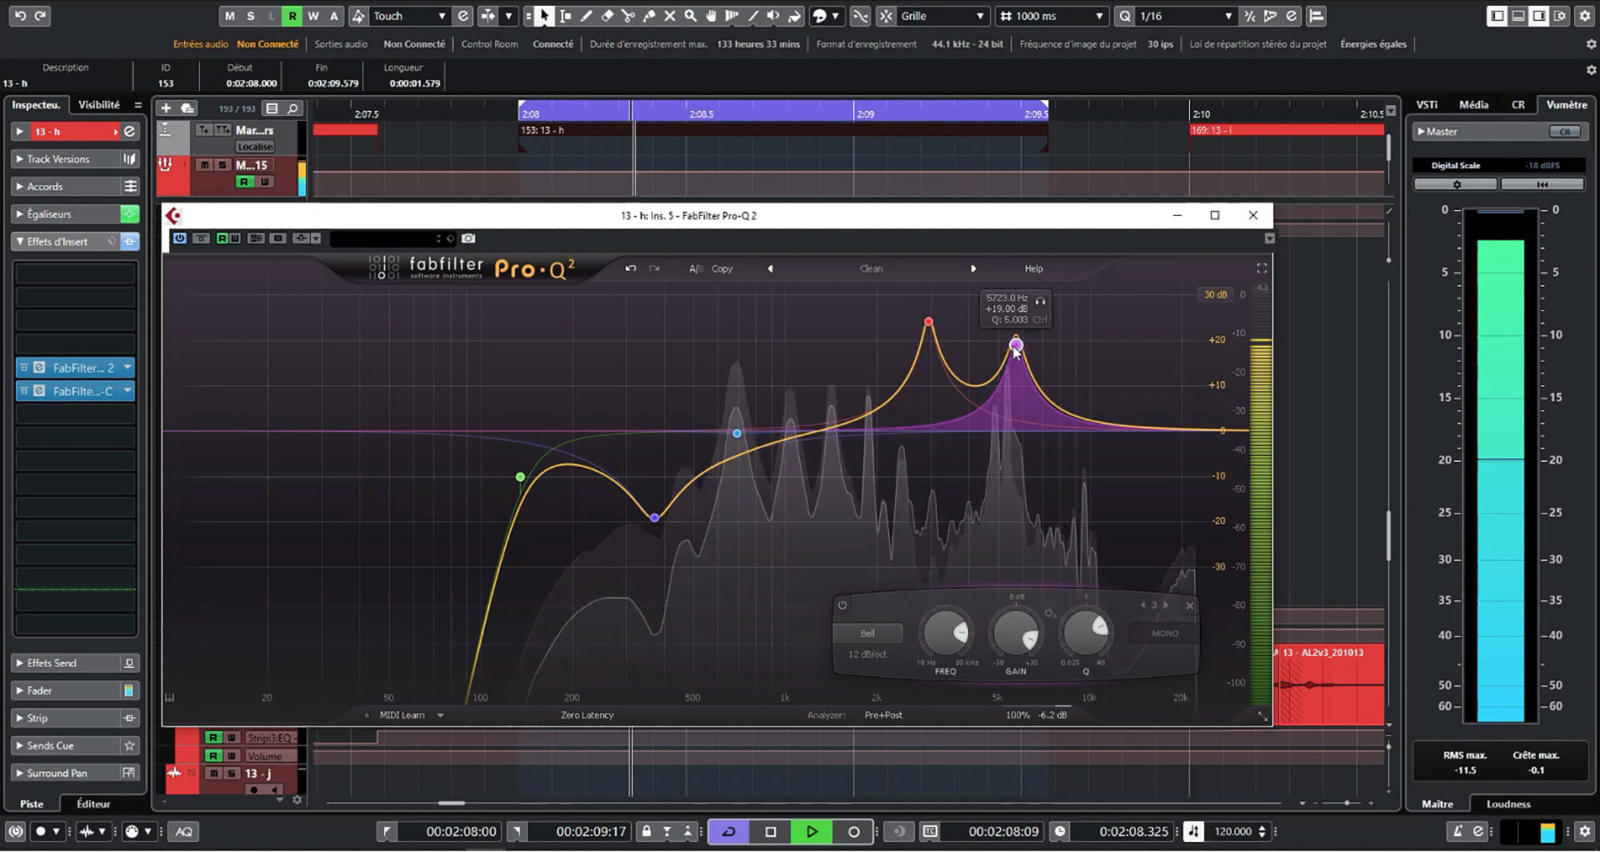Select next Pro-Q preset arrow
Viewport: 1600px width, 852px height.
click(973, 268)
